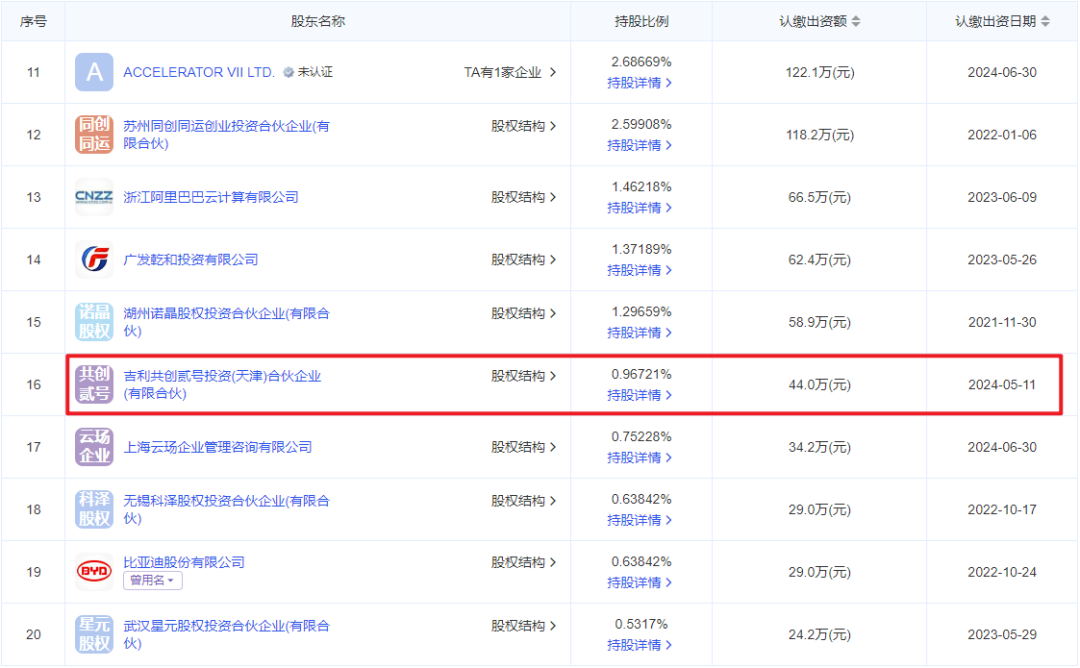The width and height of the screenshot is (1080, 668).
Task: Click the 共创贰号 purple logo icon
Action: tap(94, 385)
